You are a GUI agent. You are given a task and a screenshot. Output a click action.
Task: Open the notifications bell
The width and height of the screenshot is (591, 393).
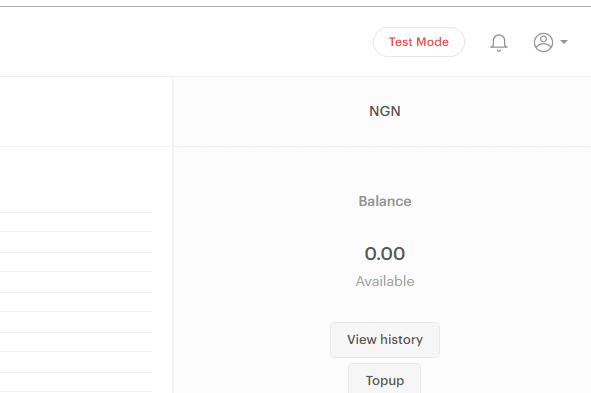pos(499,42)
